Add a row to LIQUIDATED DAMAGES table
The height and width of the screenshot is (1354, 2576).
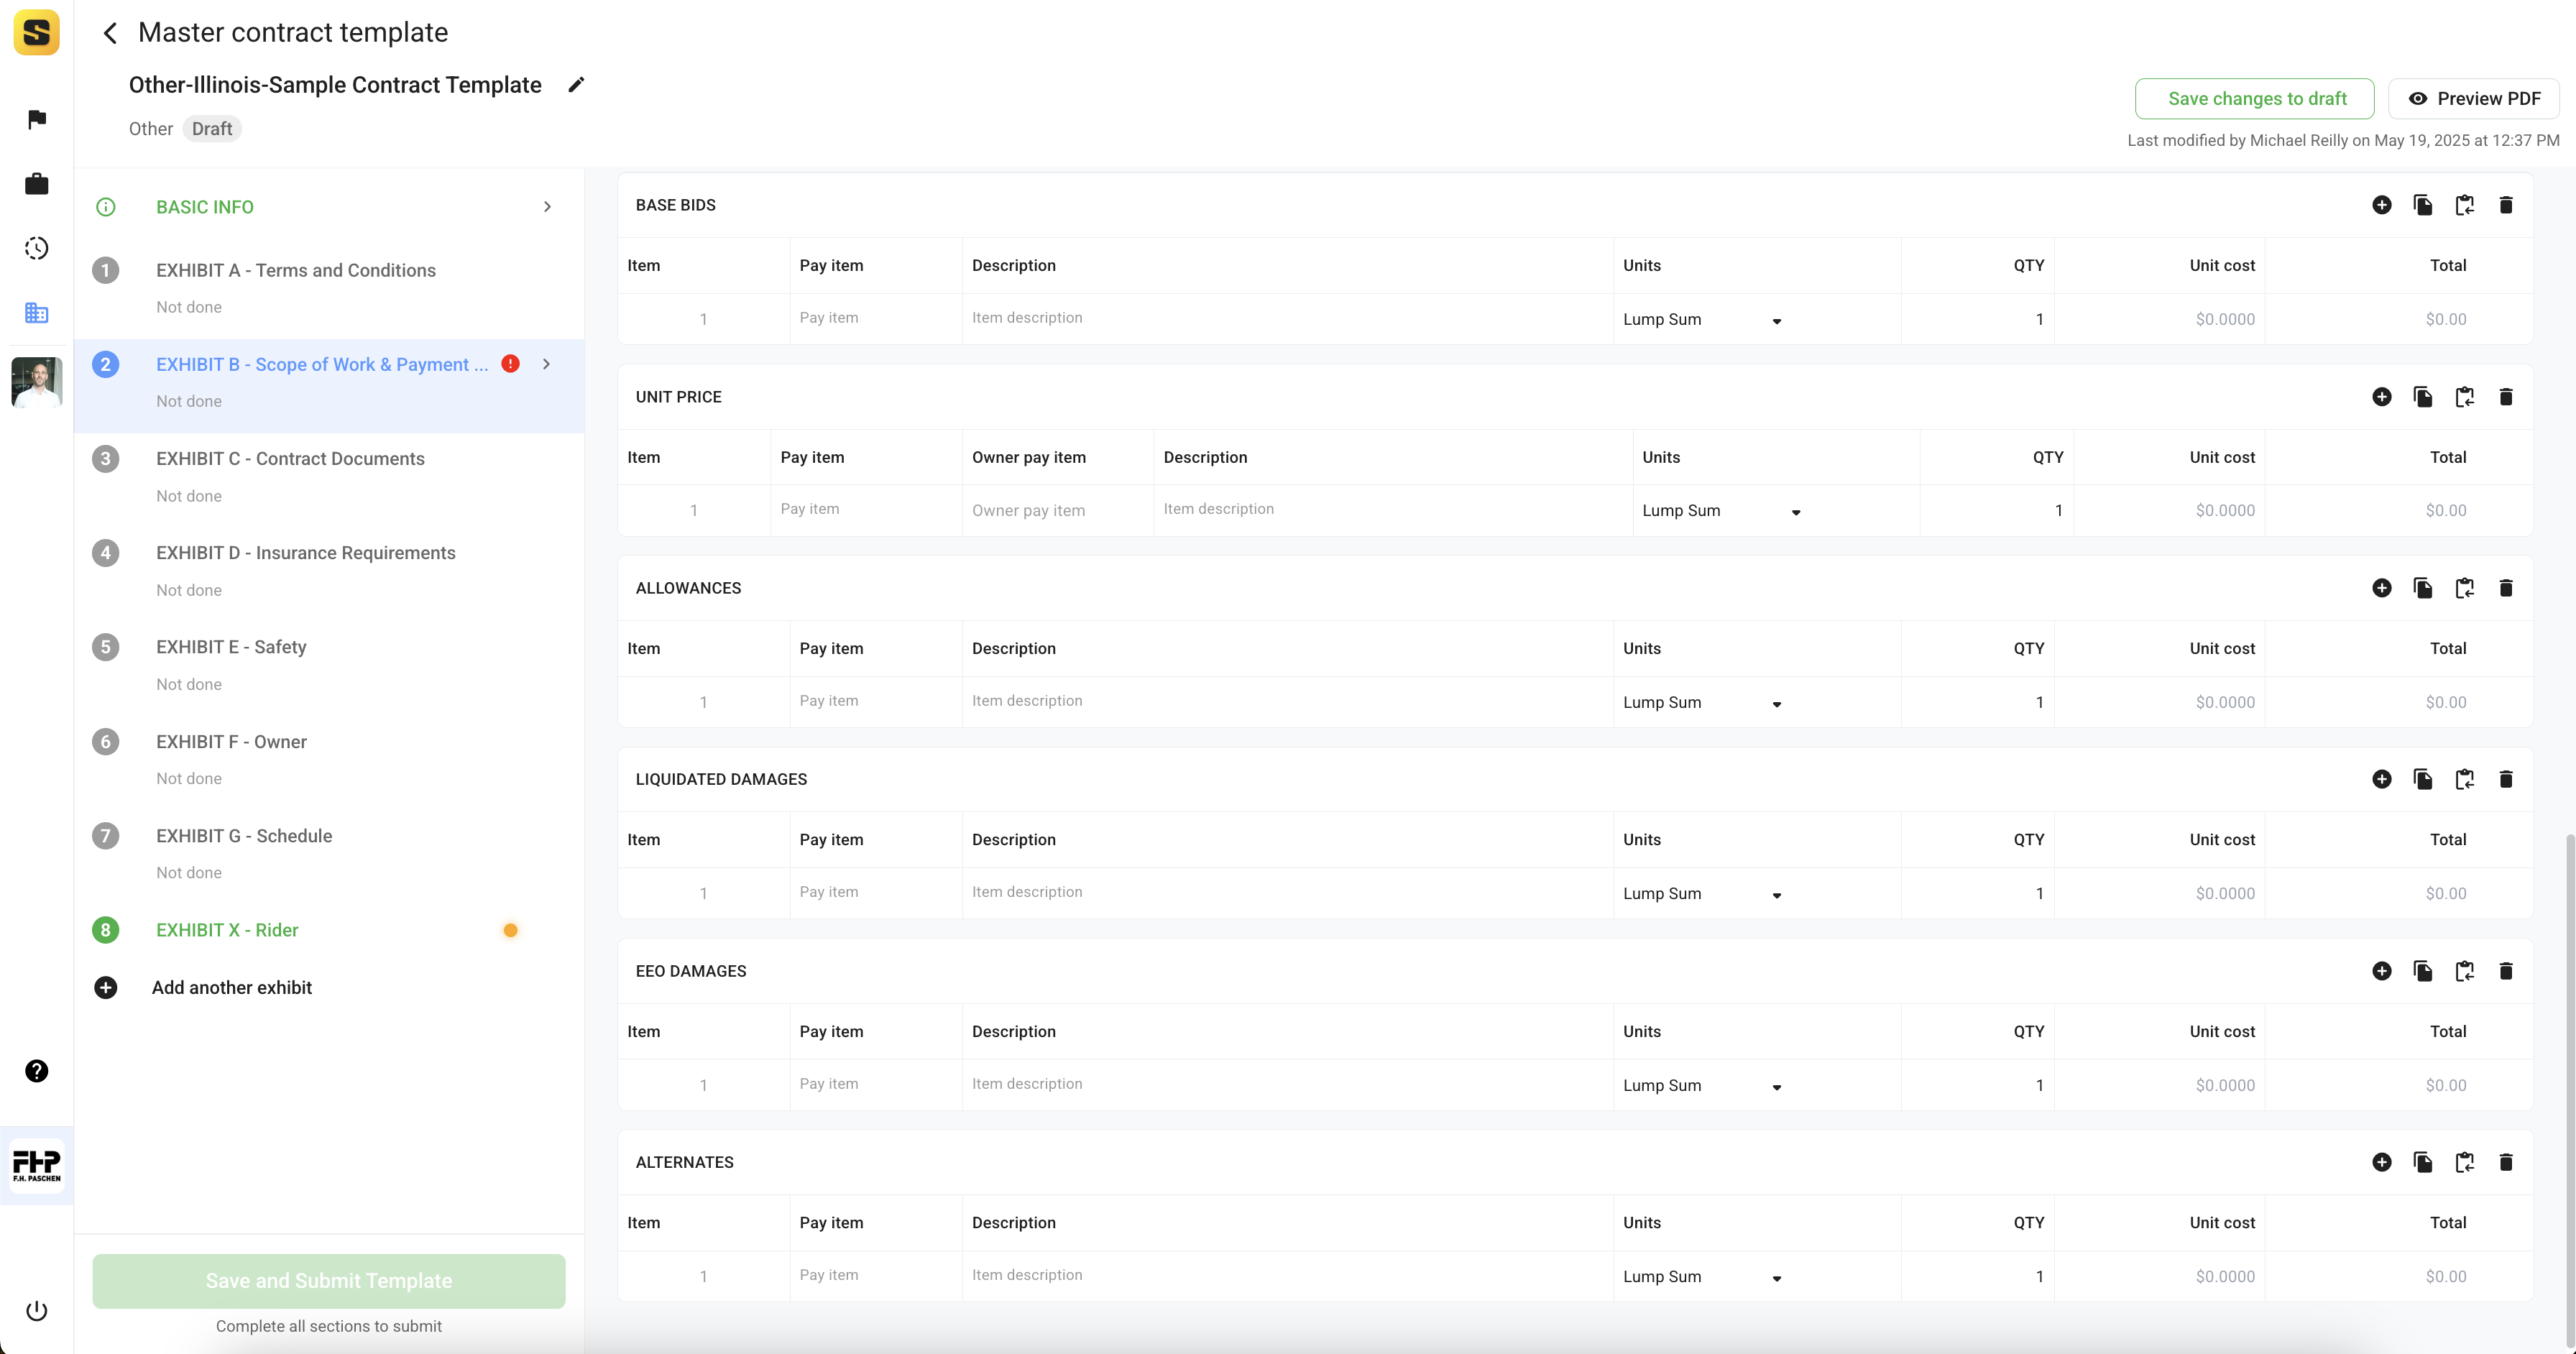2382,779
